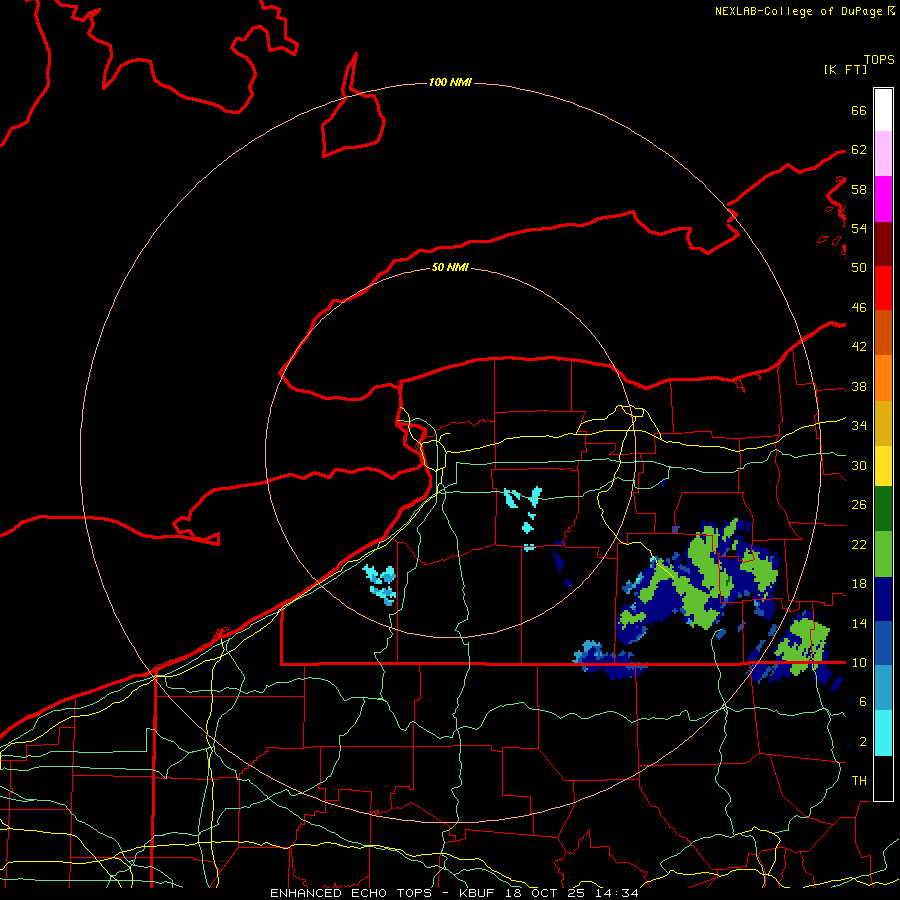The image size is (900, 900).
Task: Click the 34 value on the legend
Action: [x=859, y=426]
